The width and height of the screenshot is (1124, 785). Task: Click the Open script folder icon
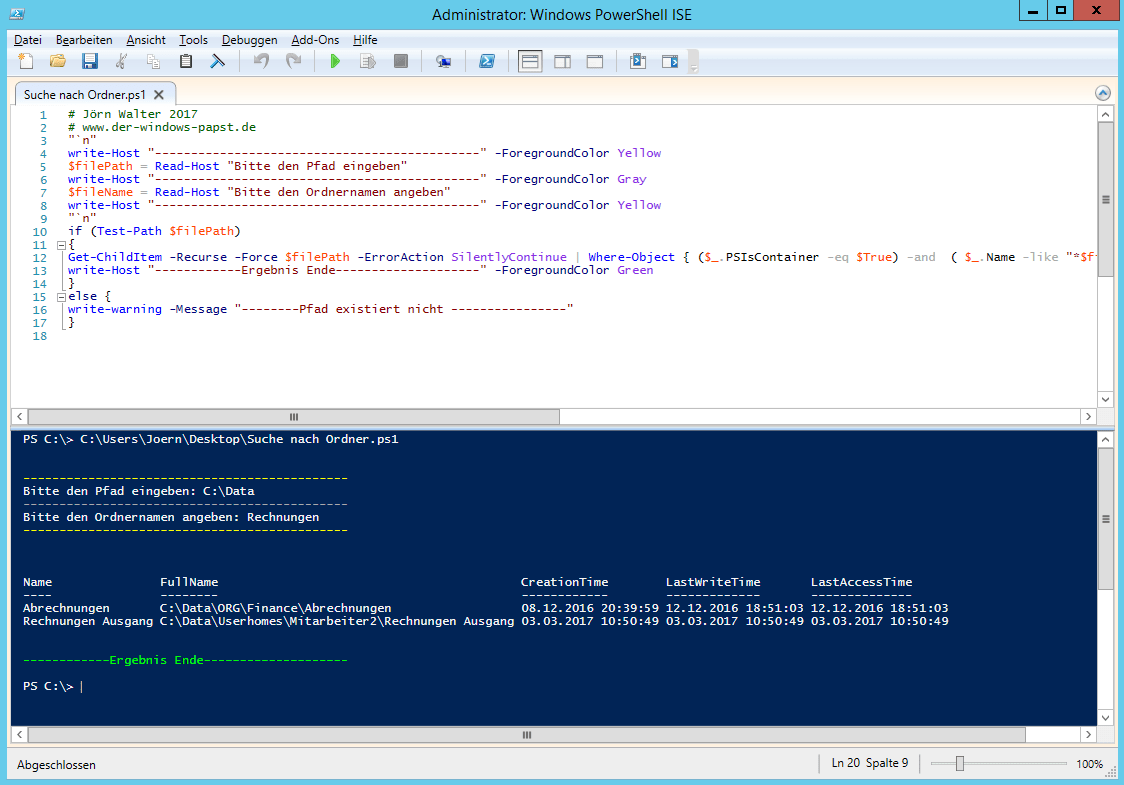pyautogui.click(x=58, y=62)
